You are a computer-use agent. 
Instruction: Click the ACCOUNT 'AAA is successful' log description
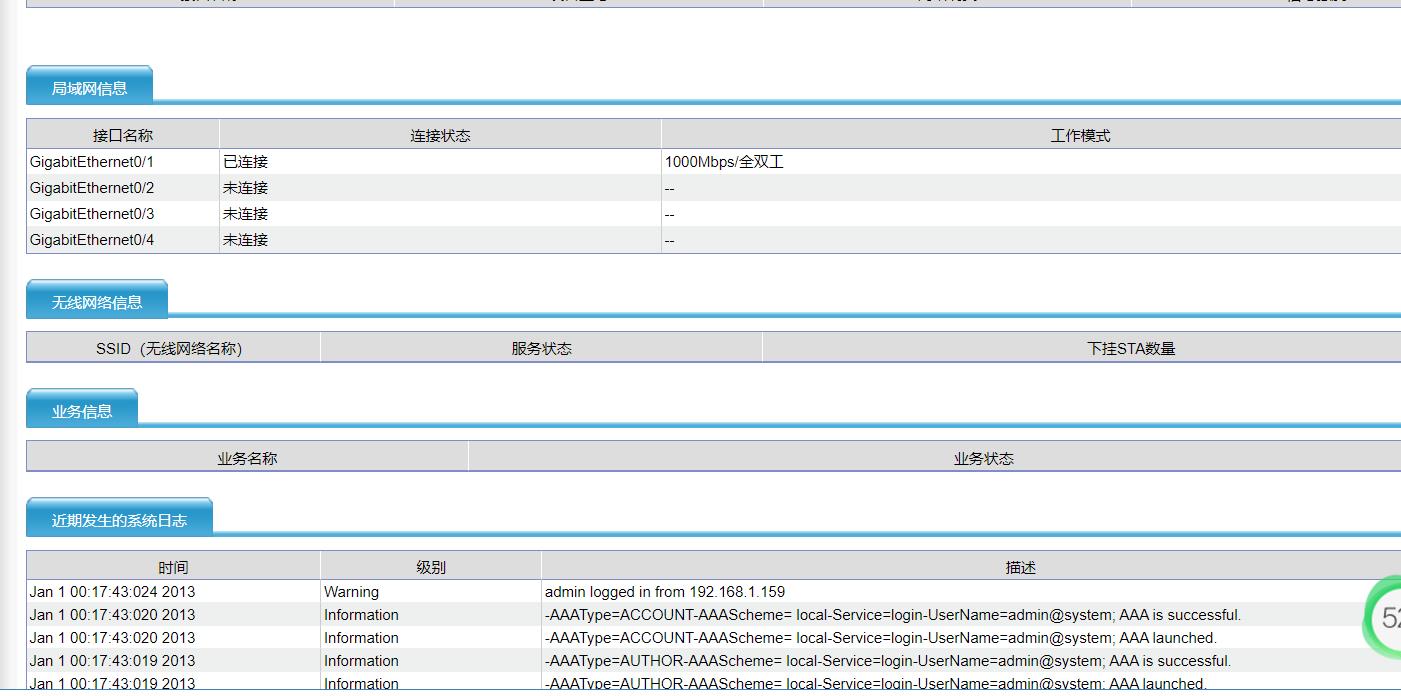(893, 615)
